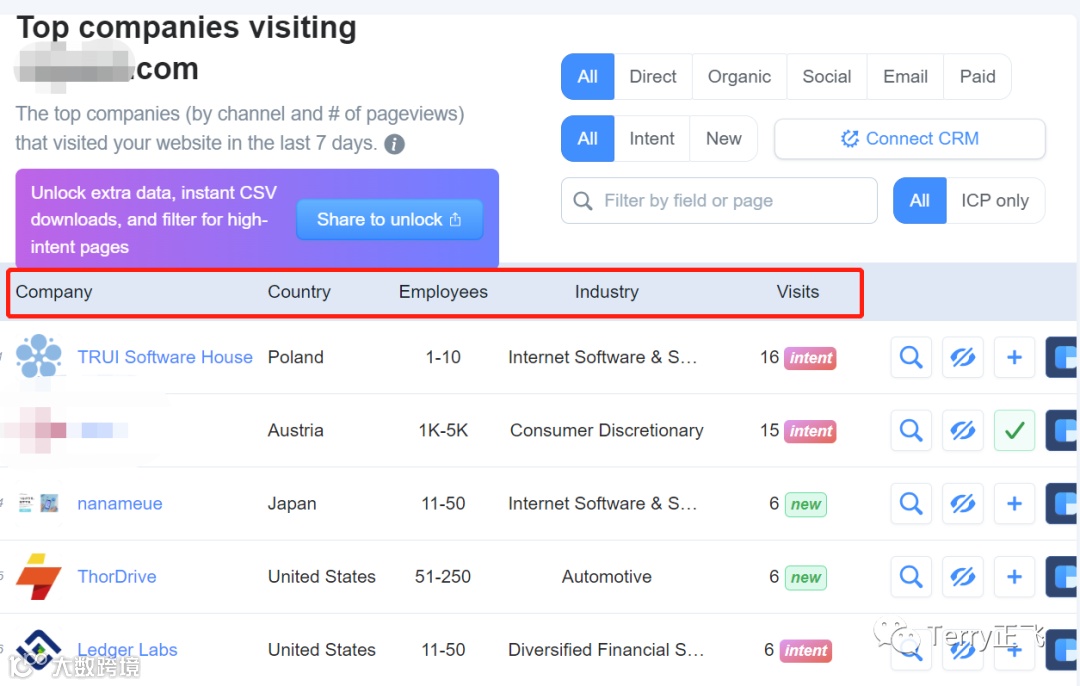
Task: Open TRUI Software House link
Action: pos(165,357)
